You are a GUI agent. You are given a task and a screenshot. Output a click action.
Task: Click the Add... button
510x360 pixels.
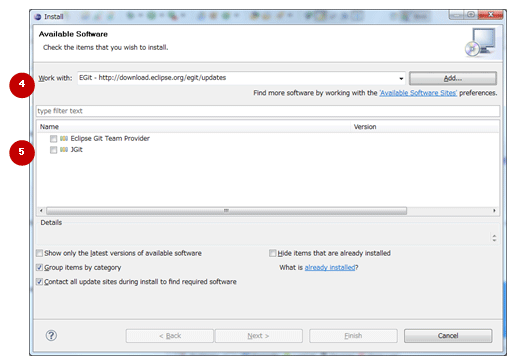tap(453, 78)
